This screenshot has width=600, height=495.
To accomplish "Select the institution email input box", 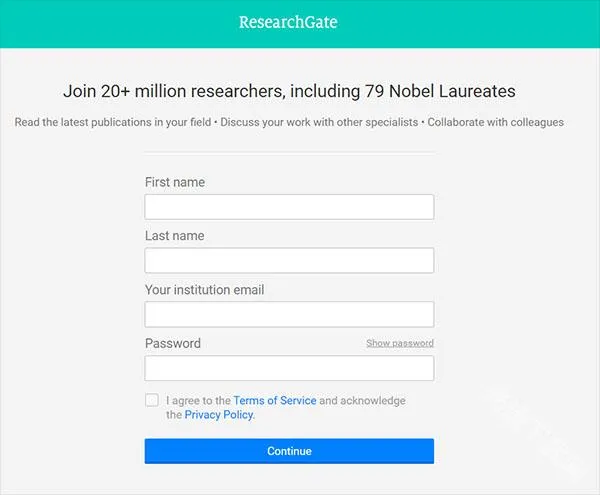I will [x=289, y=315].
